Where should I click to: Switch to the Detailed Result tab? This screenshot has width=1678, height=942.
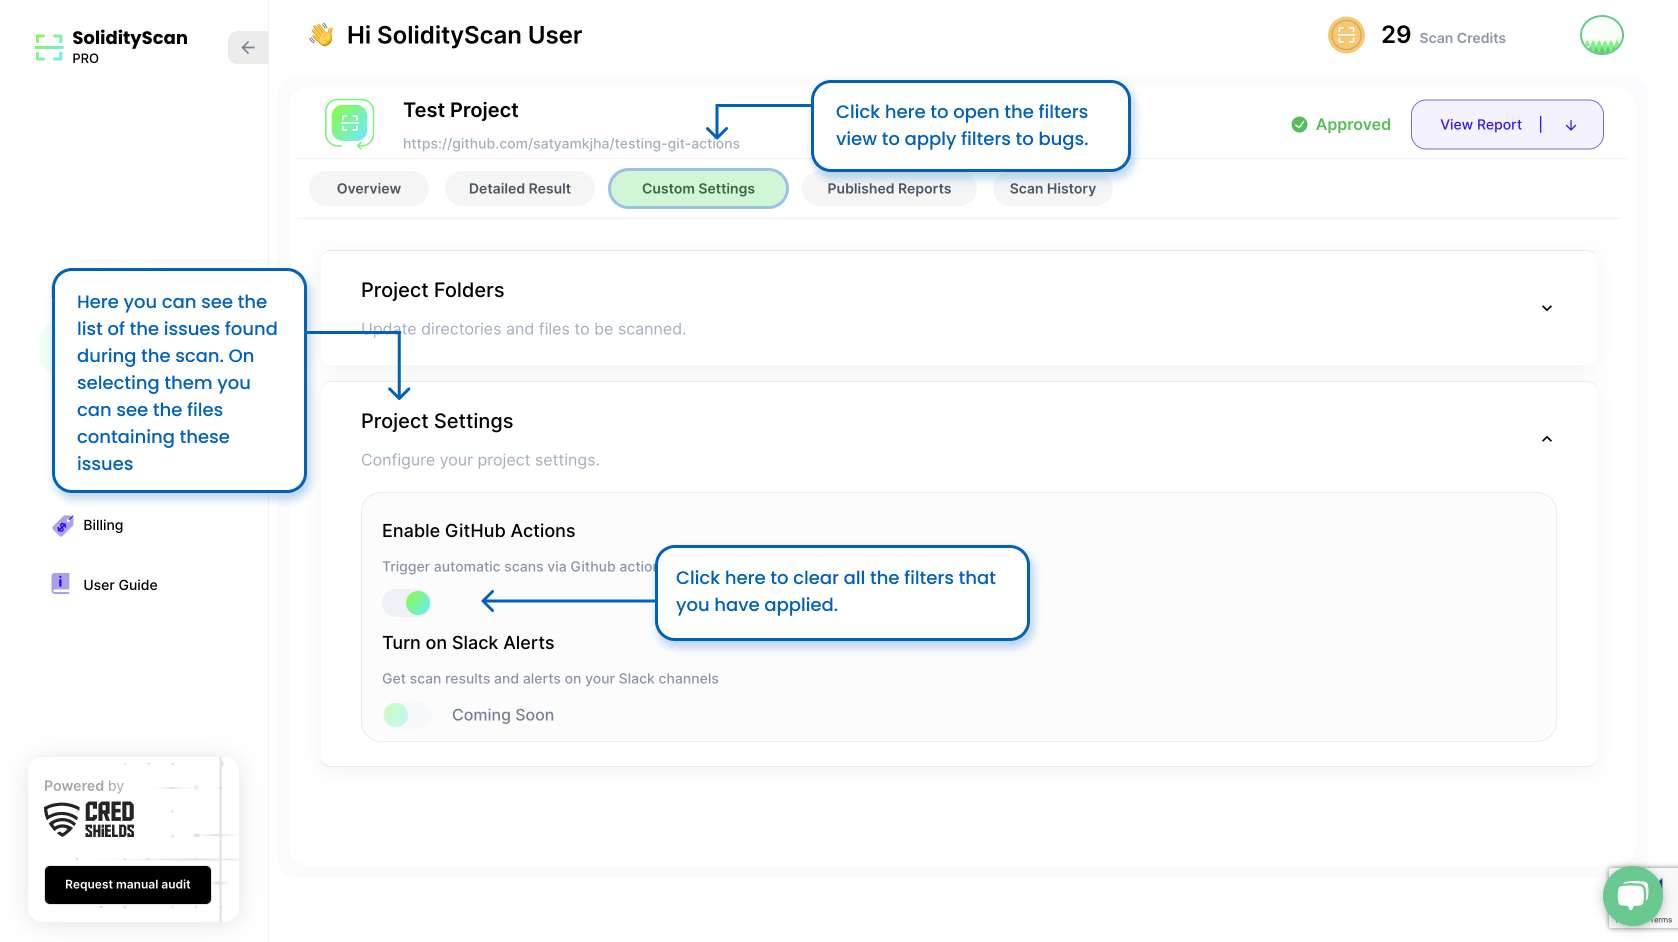pyautogui.click(x=519, y=189)
